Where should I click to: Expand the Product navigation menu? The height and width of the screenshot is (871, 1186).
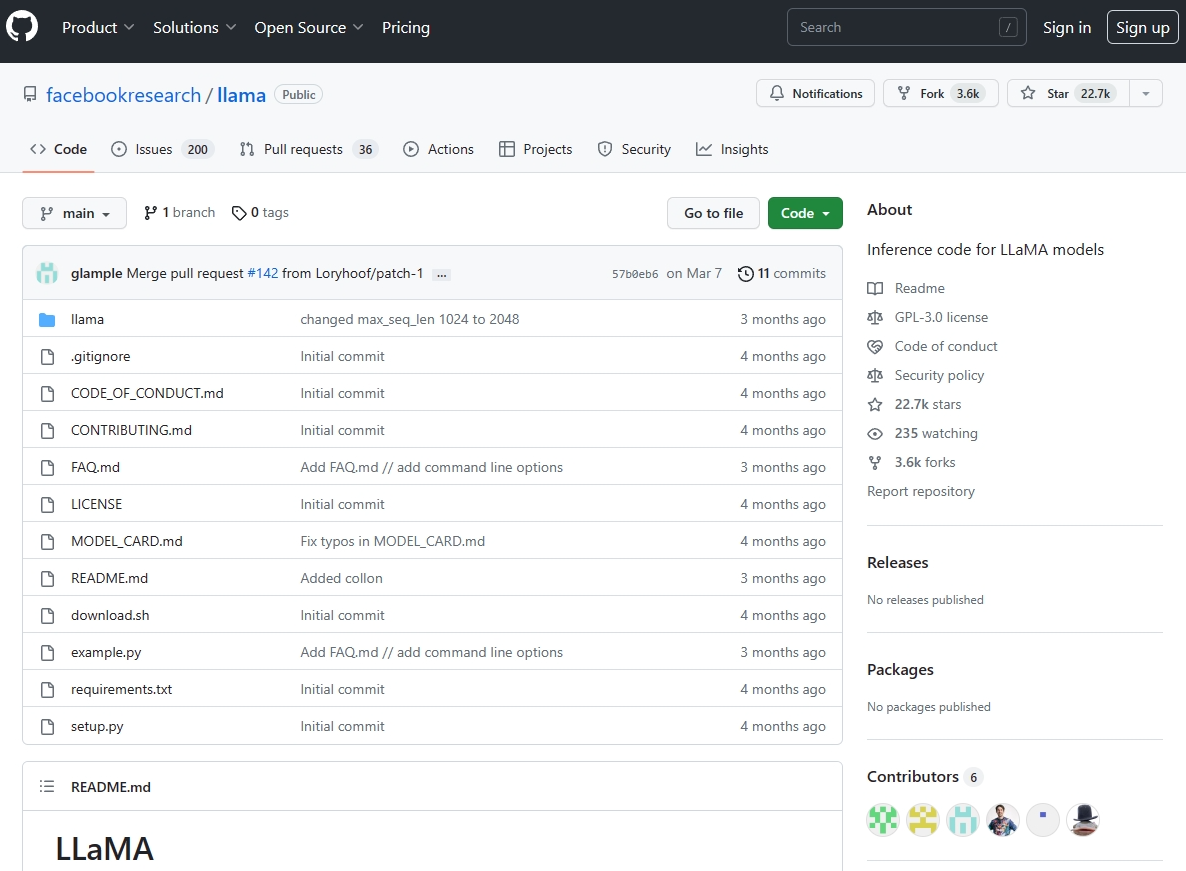(98, 27)
